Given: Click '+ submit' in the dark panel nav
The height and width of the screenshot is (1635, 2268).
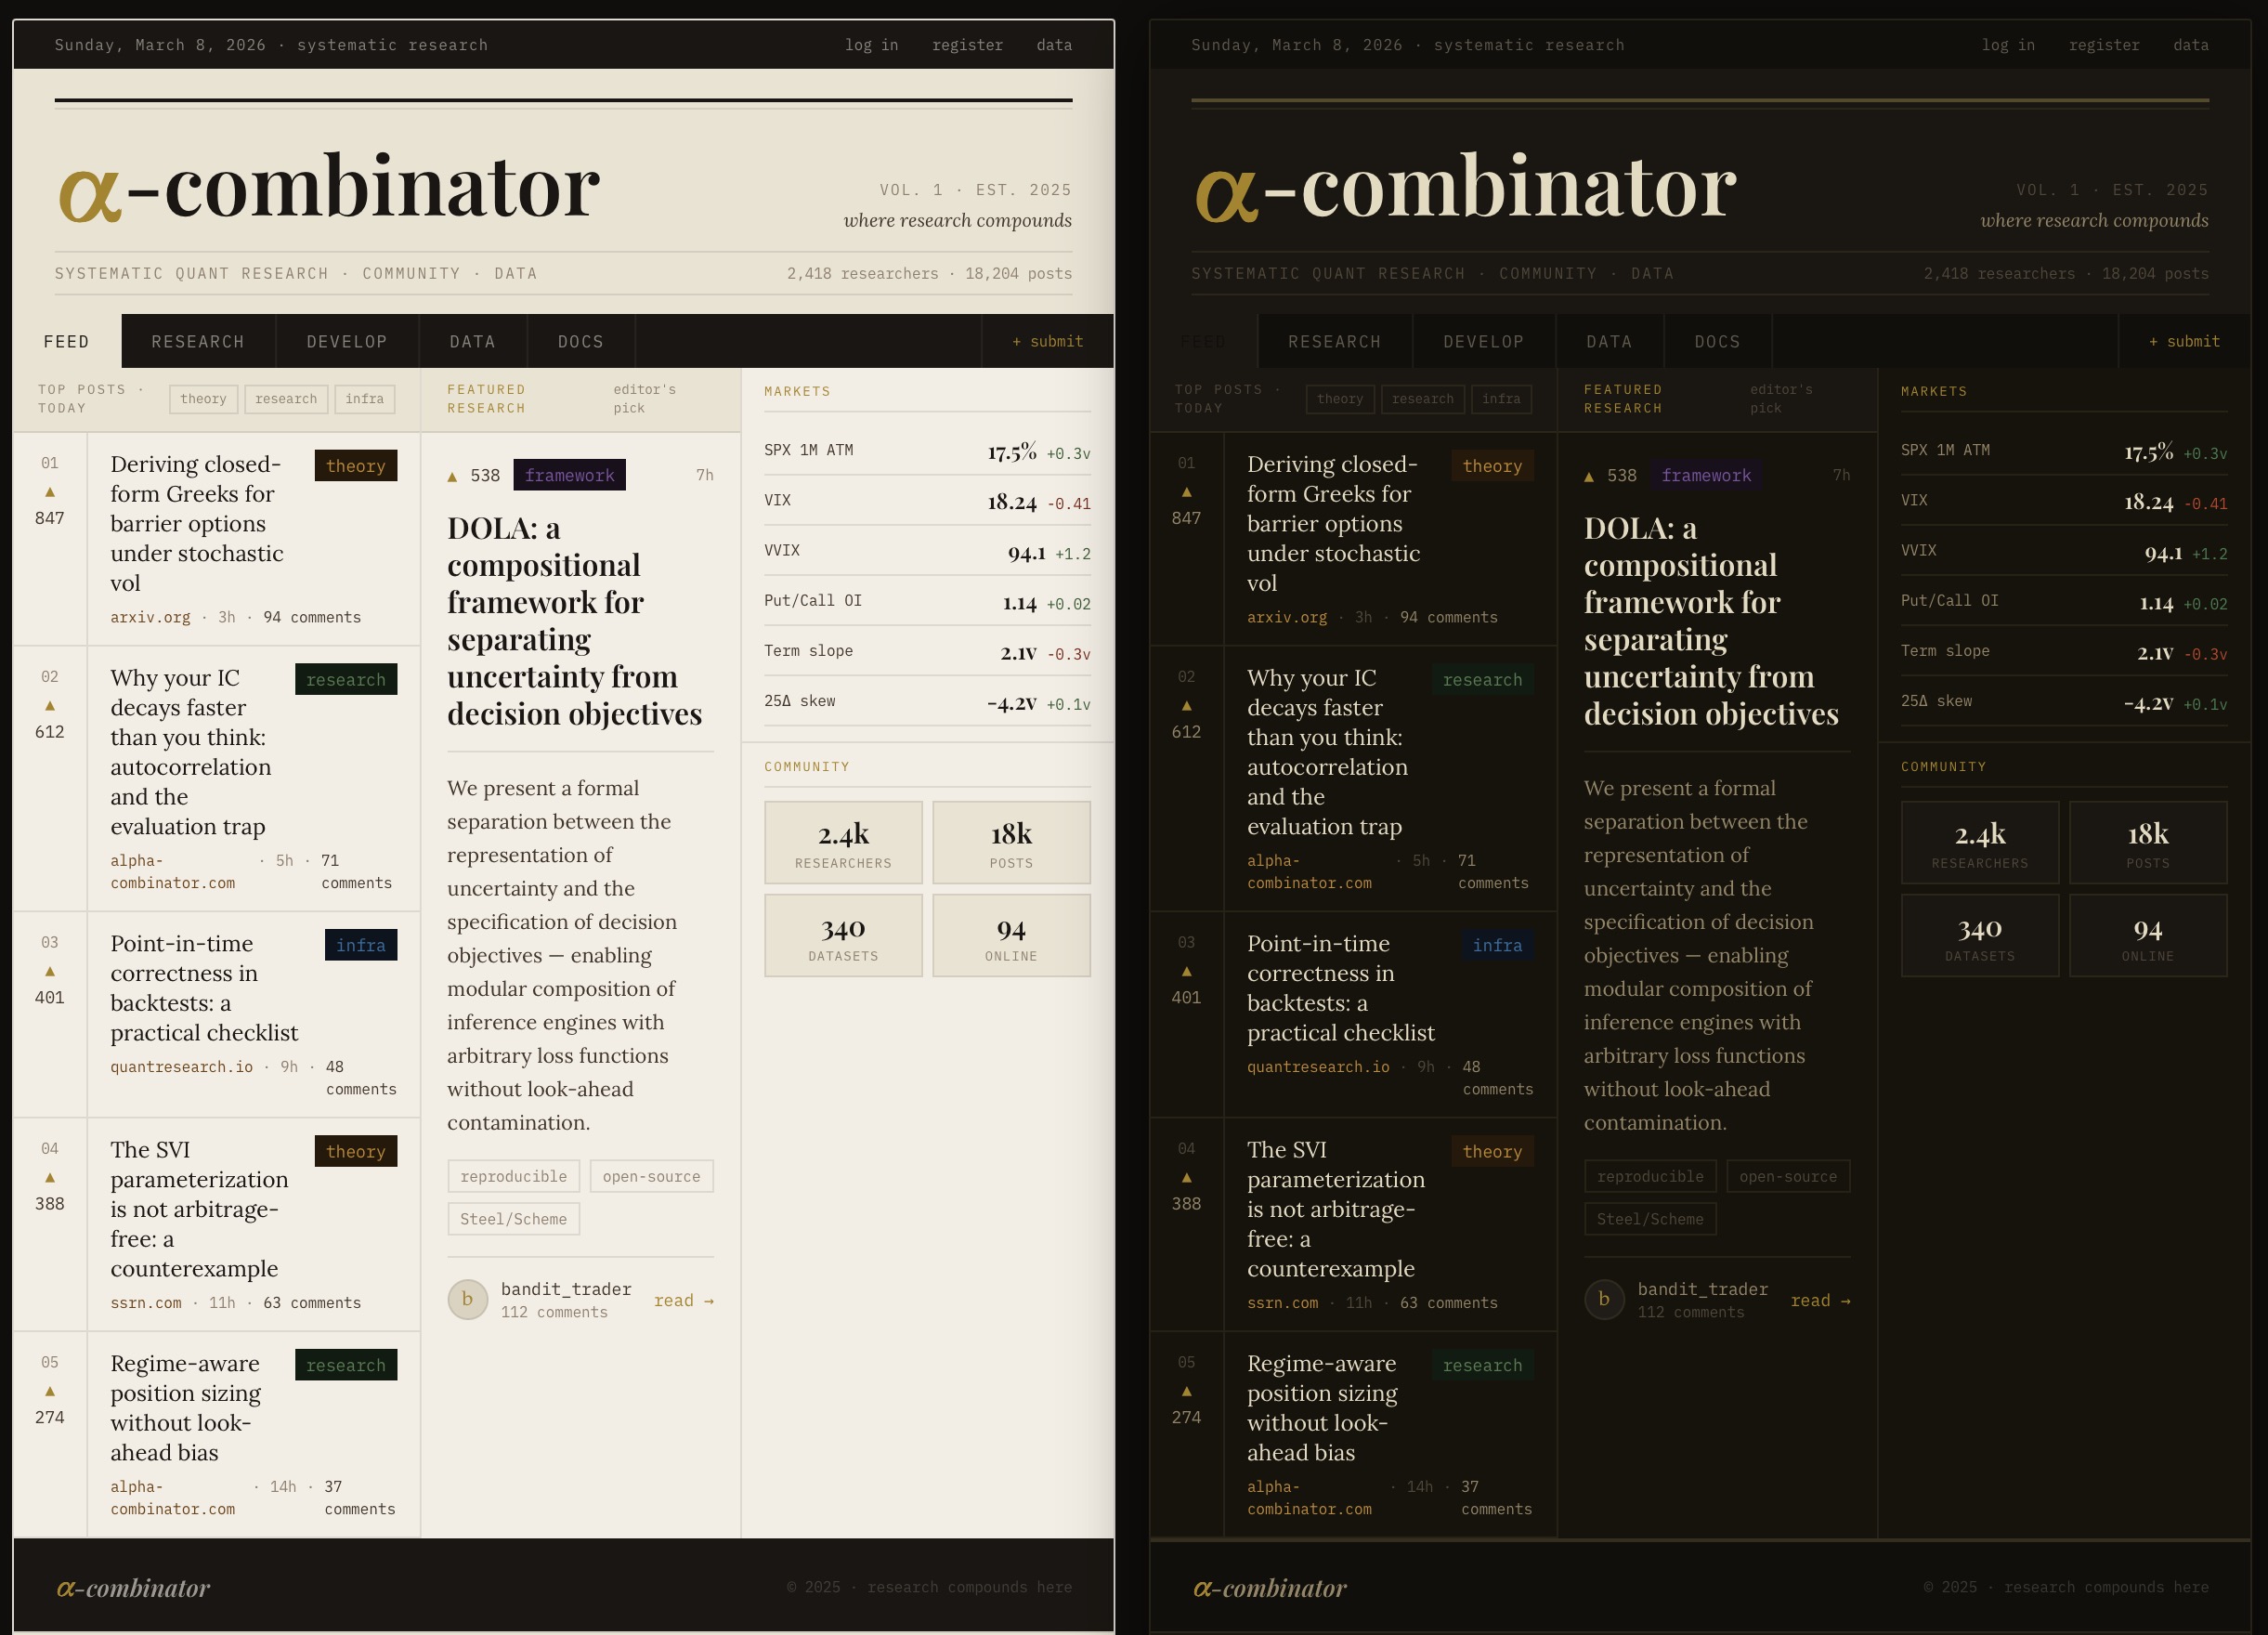Looking at the screenshot, I should tap(2184, 342).
